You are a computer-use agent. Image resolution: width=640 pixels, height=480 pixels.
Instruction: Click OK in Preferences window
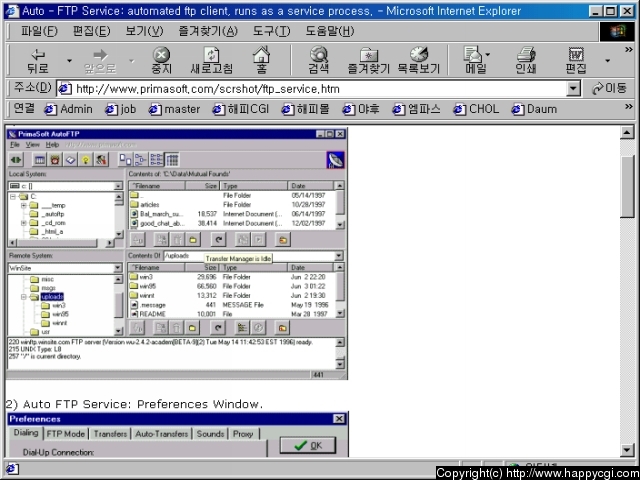308,445
